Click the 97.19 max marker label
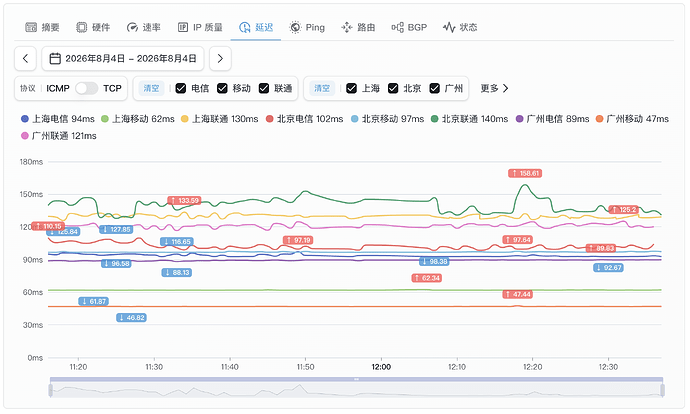The height and width of the screenshot is (414, 690). point(298,240)
